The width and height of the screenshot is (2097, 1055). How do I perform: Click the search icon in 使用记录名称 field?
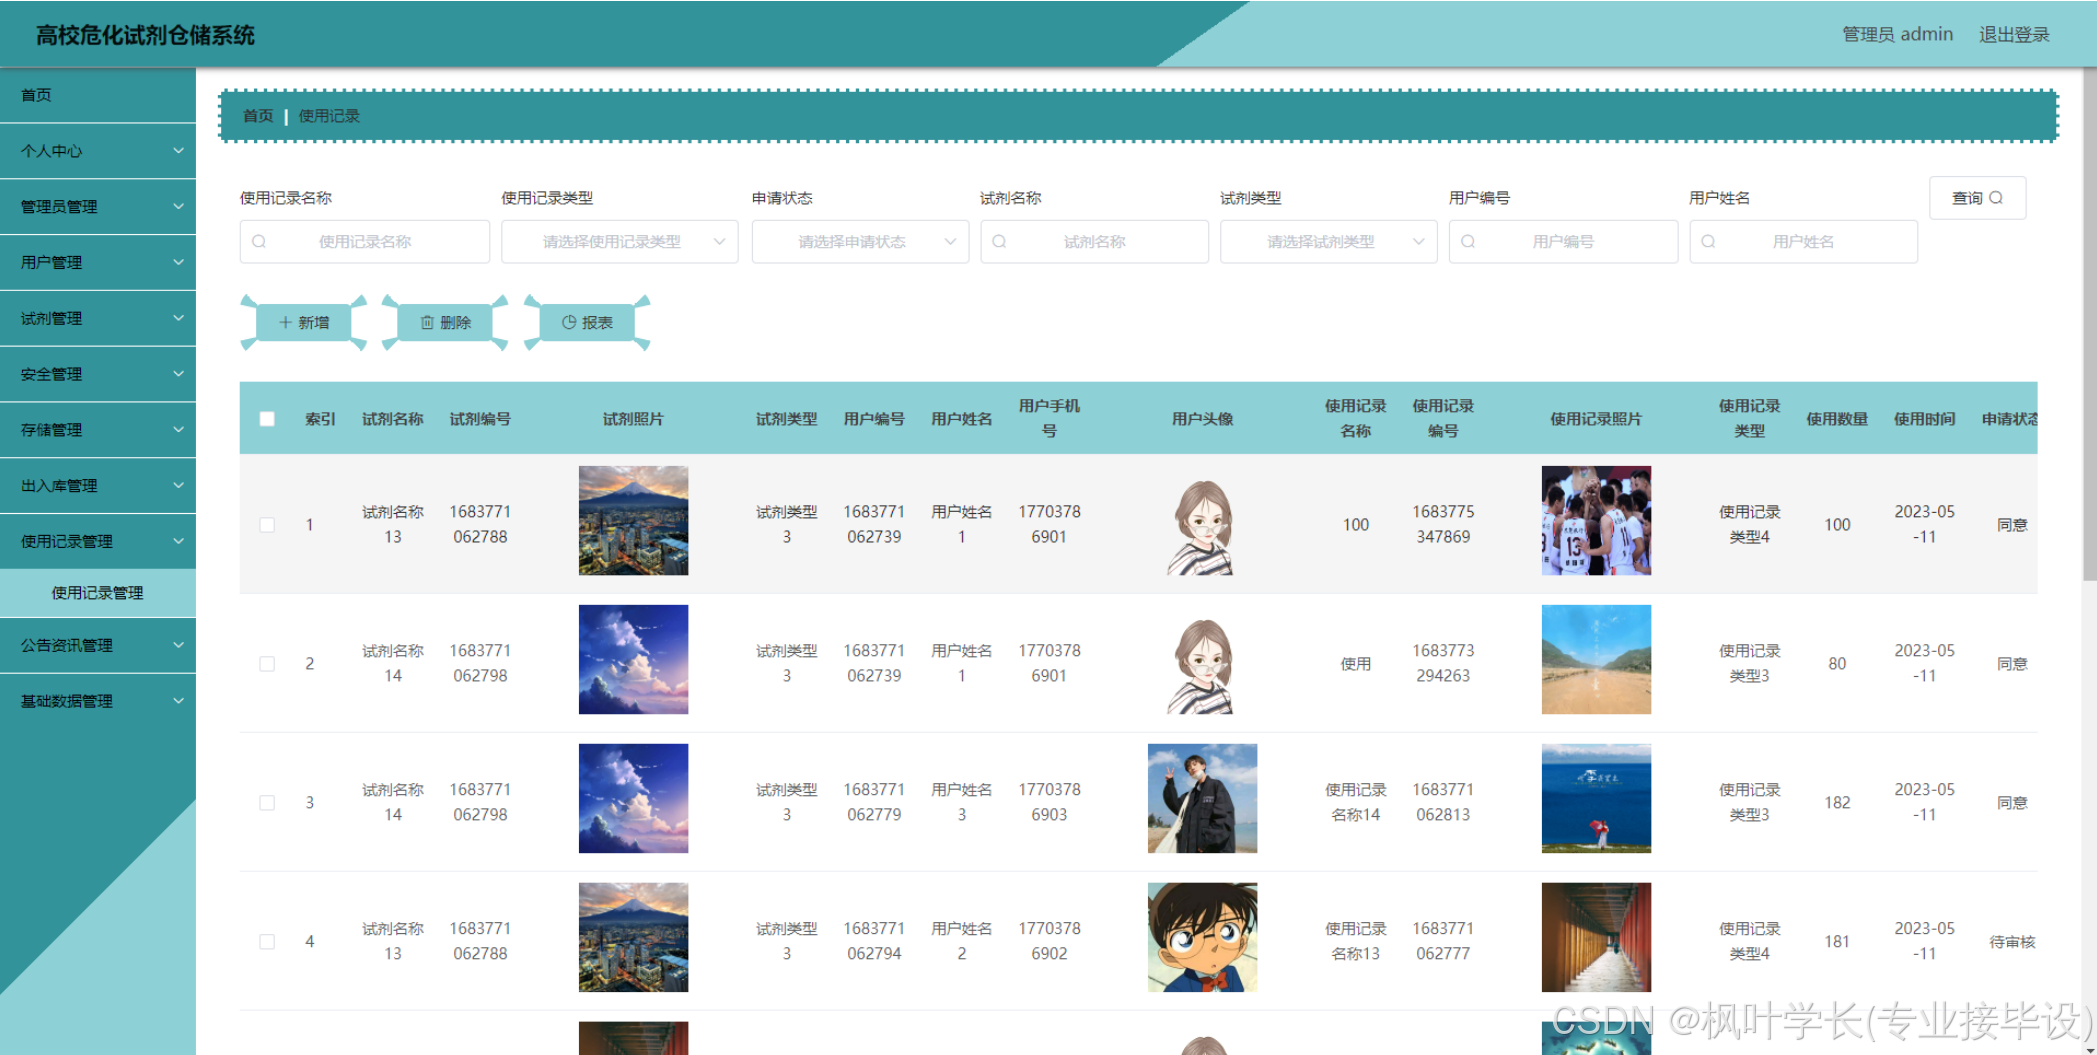coord(259,241)
